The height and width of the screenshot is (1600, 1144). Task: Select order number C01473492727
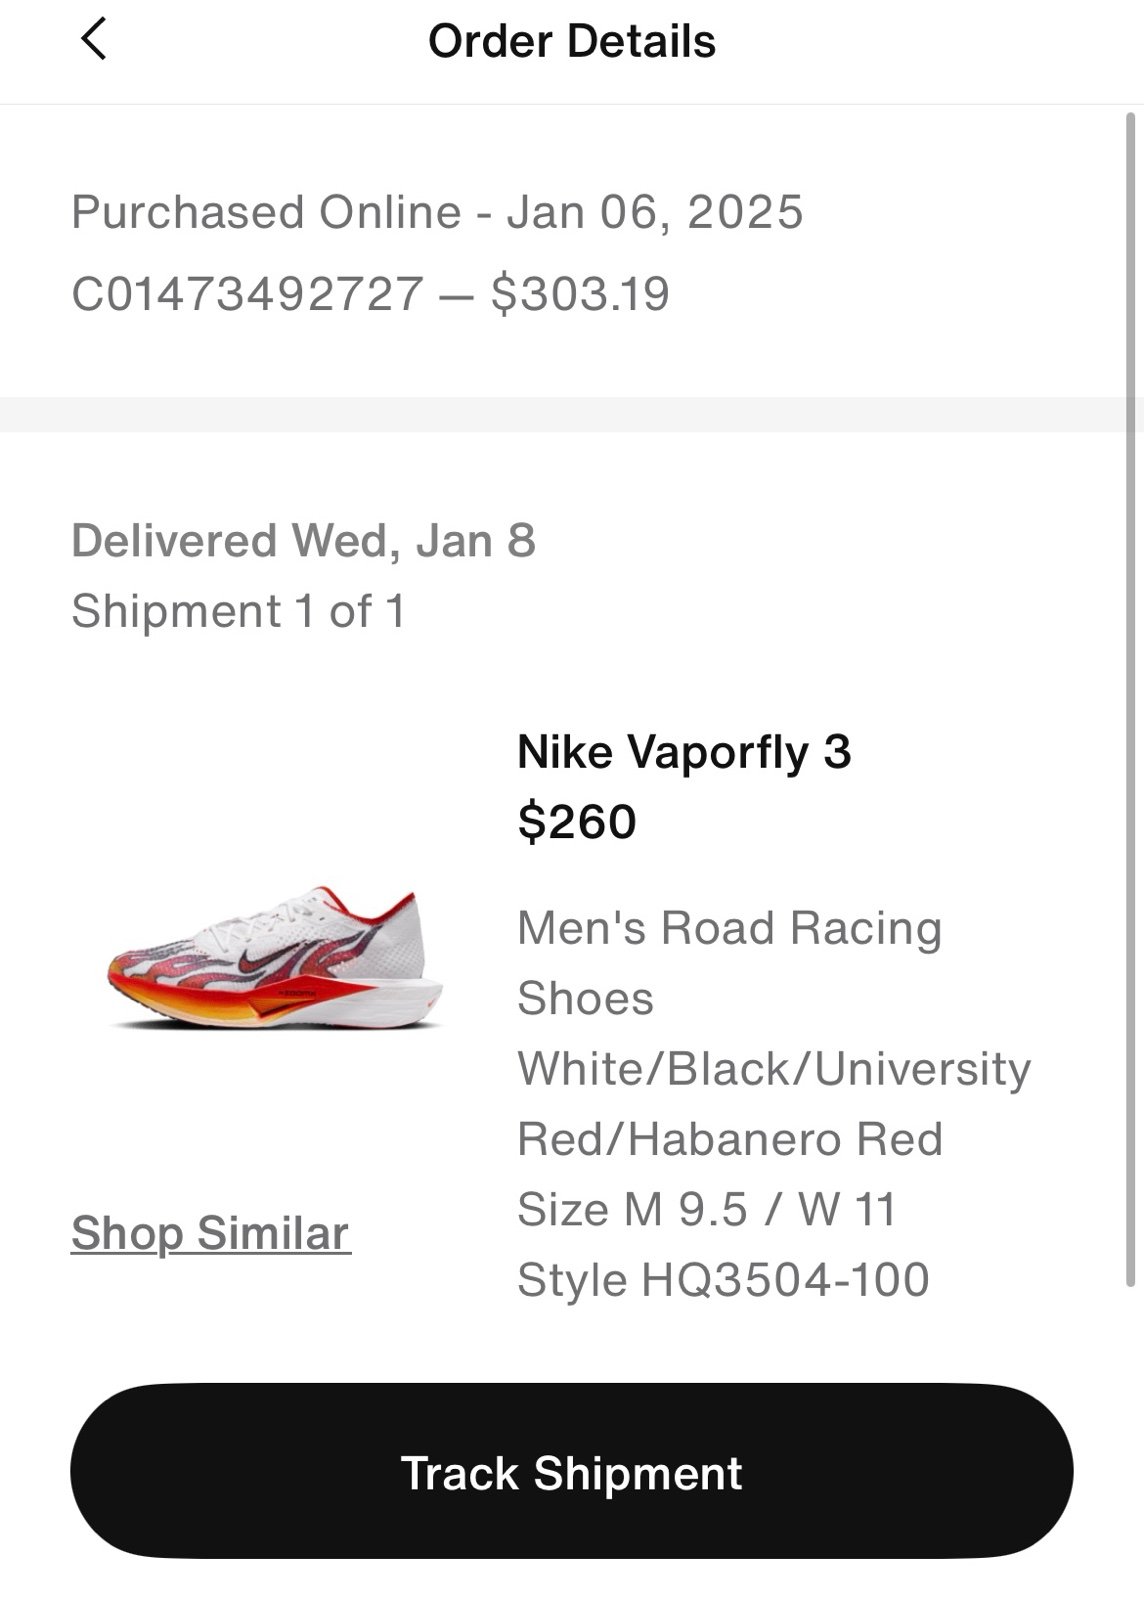248,294
